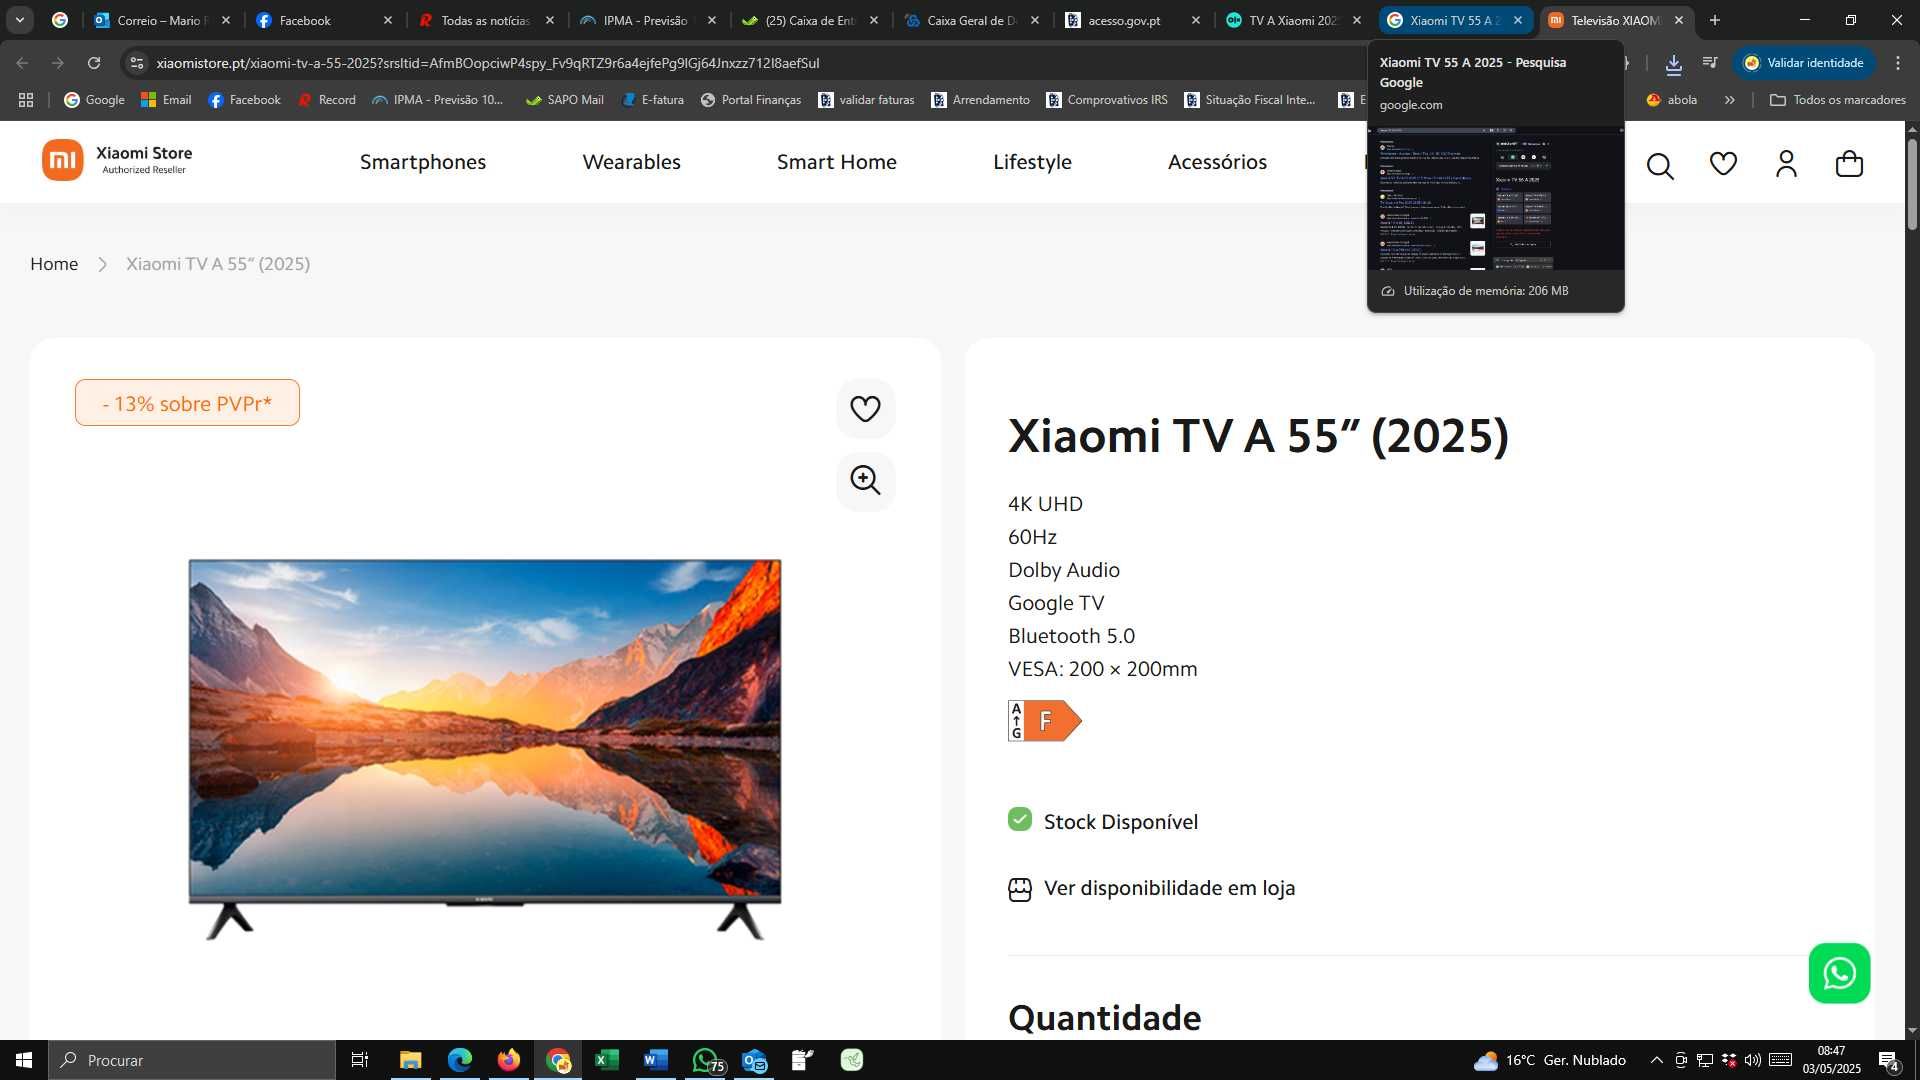Open Smart Home menu
The width and height of the screenshot is (1920, 1080).
836,162
